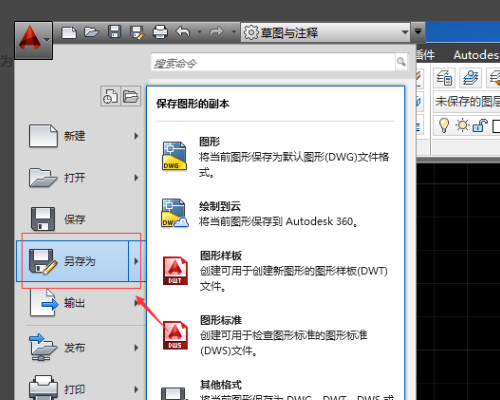Open the 未保存的图层 layer state dropdown
Viewport: 500px width, 400px height.
[x=467, y=101]
